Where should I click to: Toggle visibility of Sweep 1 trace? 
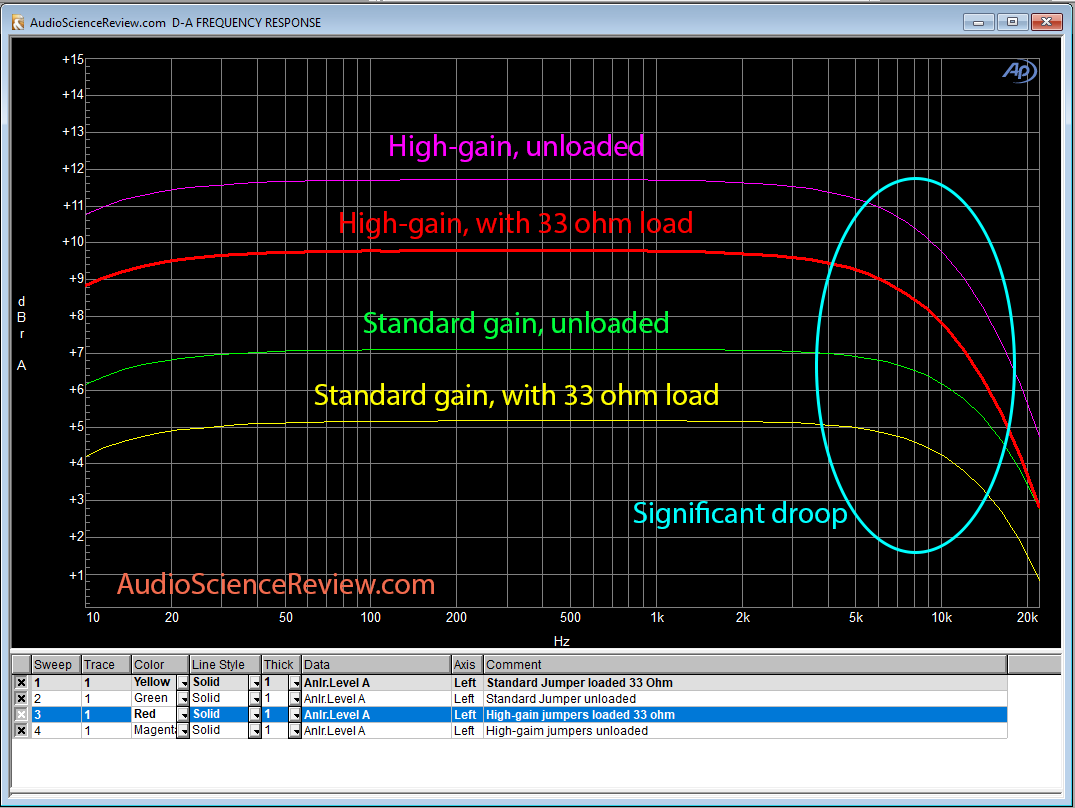click(22, 682)
